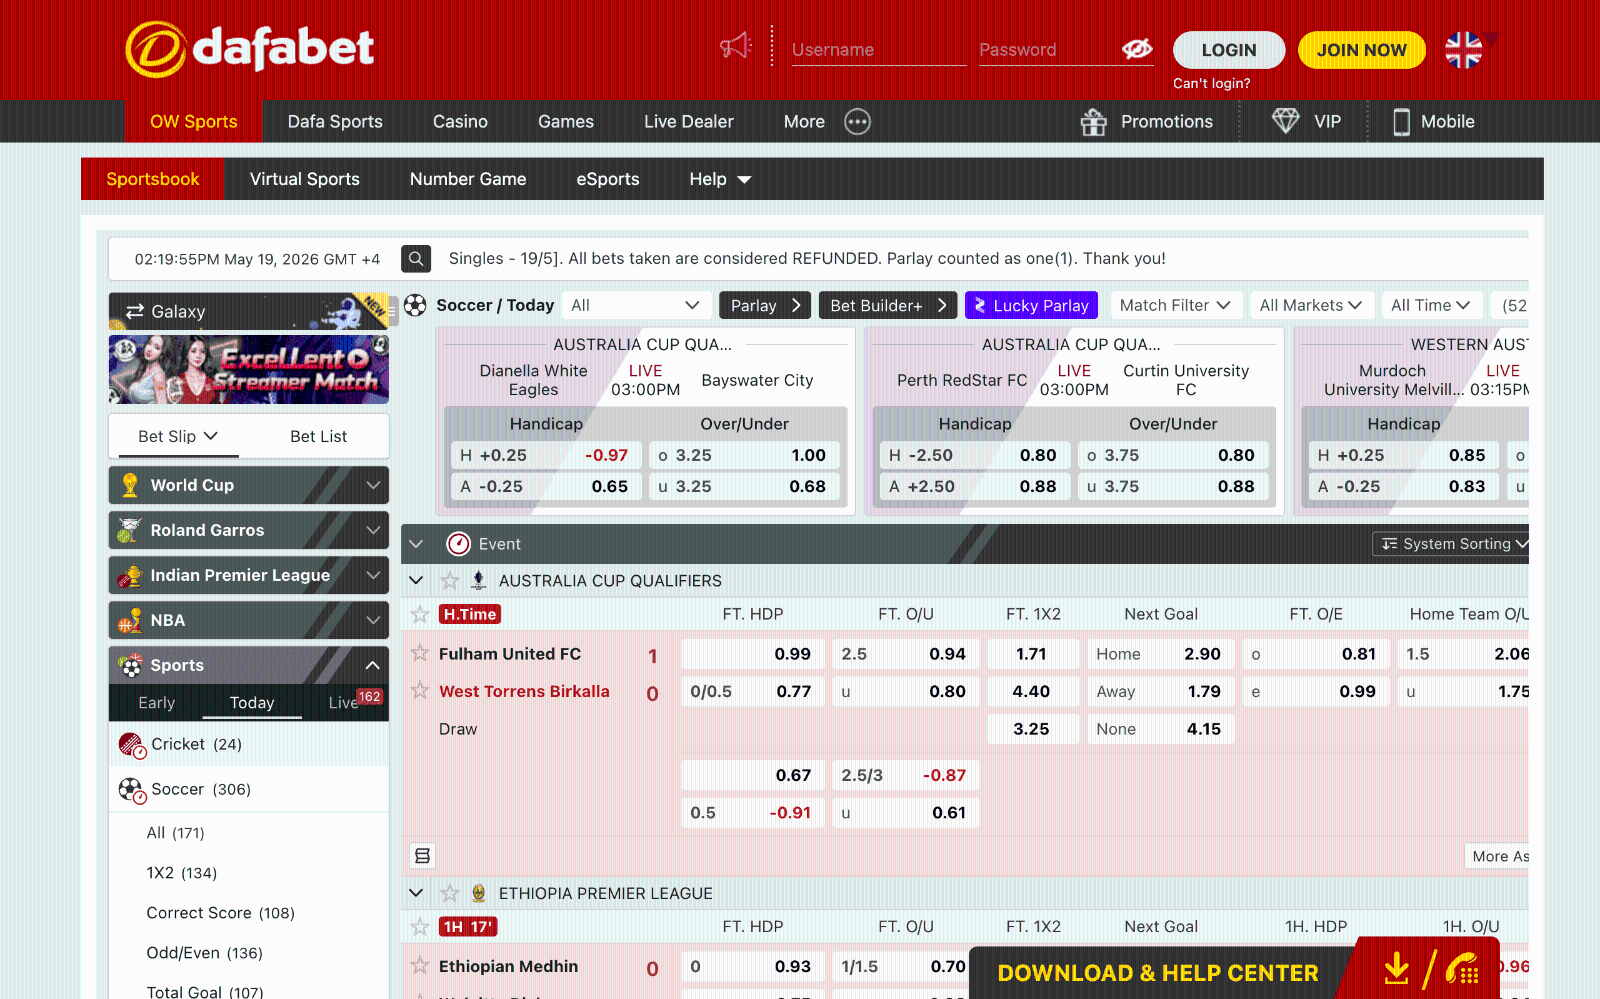Image resolution: width=1600 pixels, height=999 pixels.
Task: Favorite the Australia Cup Qualifiers league star
Action: coord(450,581)
